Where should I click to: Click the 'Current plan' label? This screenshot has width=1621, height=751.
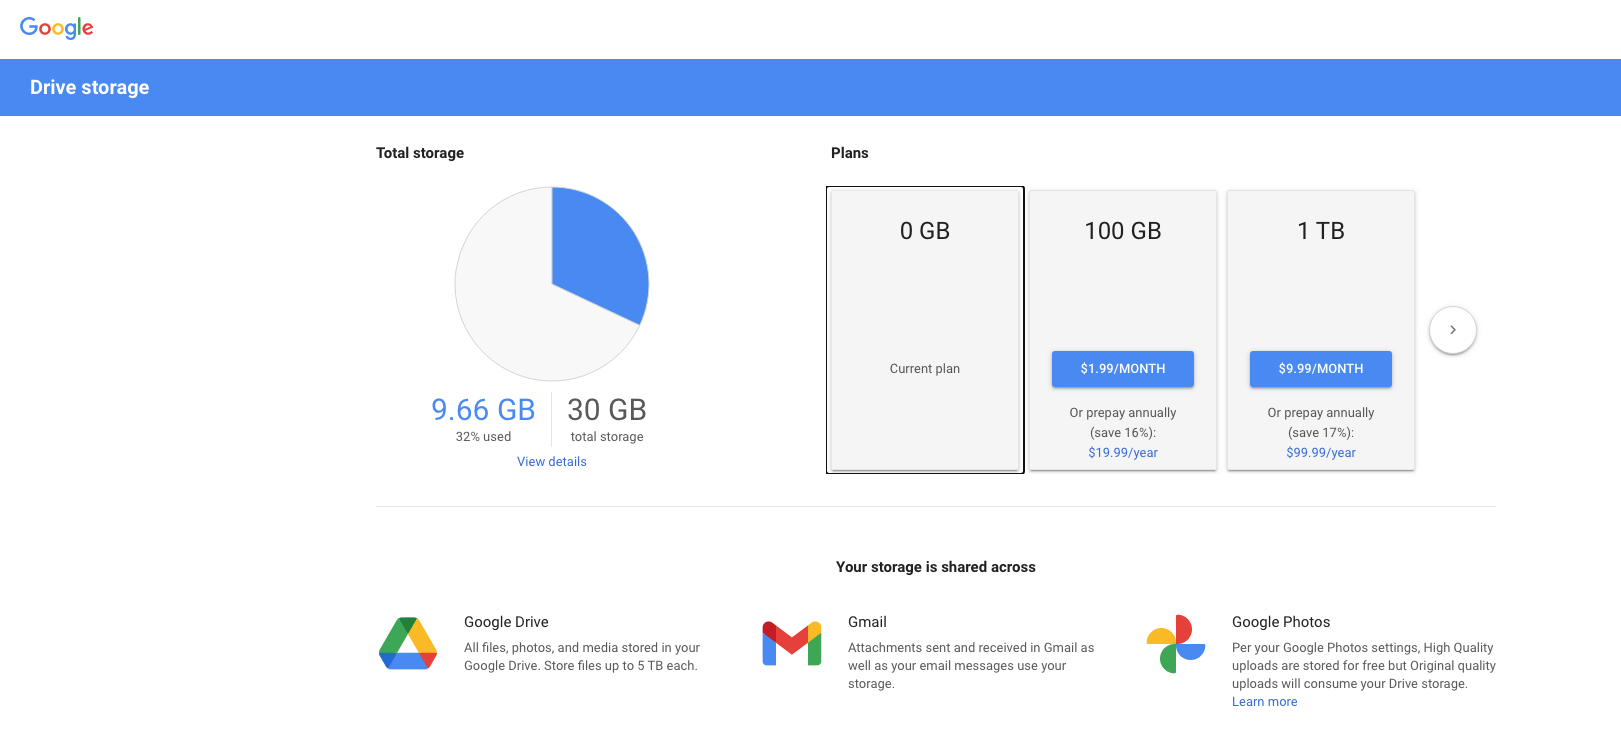point(925,369)
